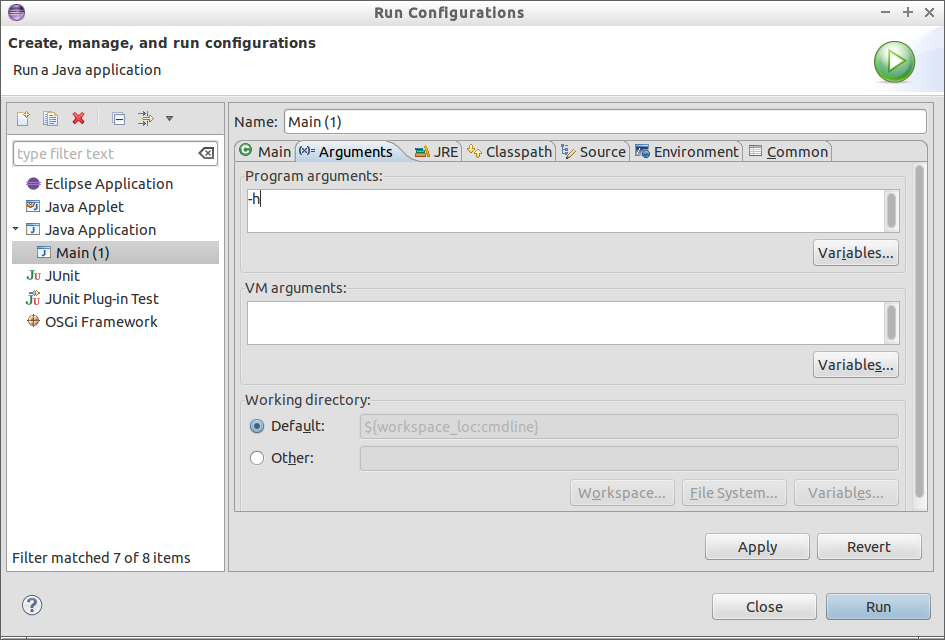Click inside the VM arguments text box

pos(565,323)
